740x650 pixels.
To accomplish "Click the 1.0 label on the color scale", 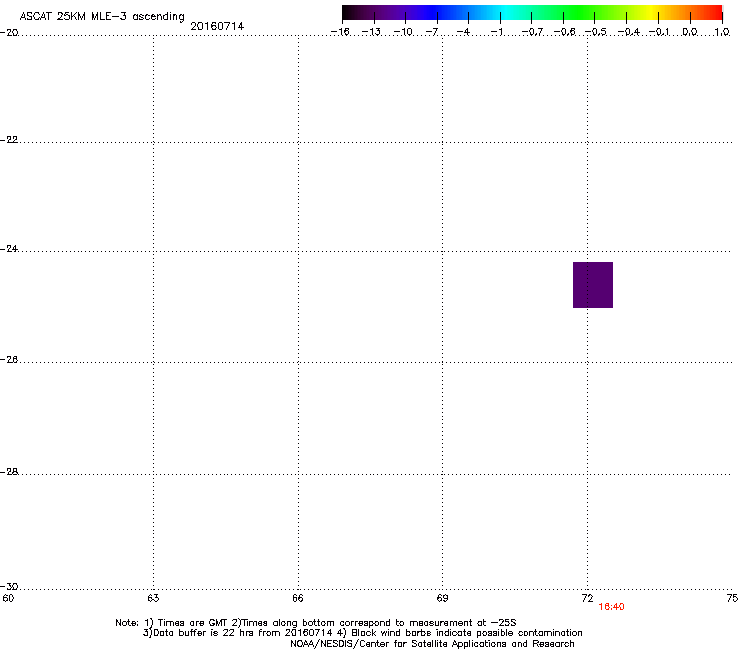I will pos(722,32).
